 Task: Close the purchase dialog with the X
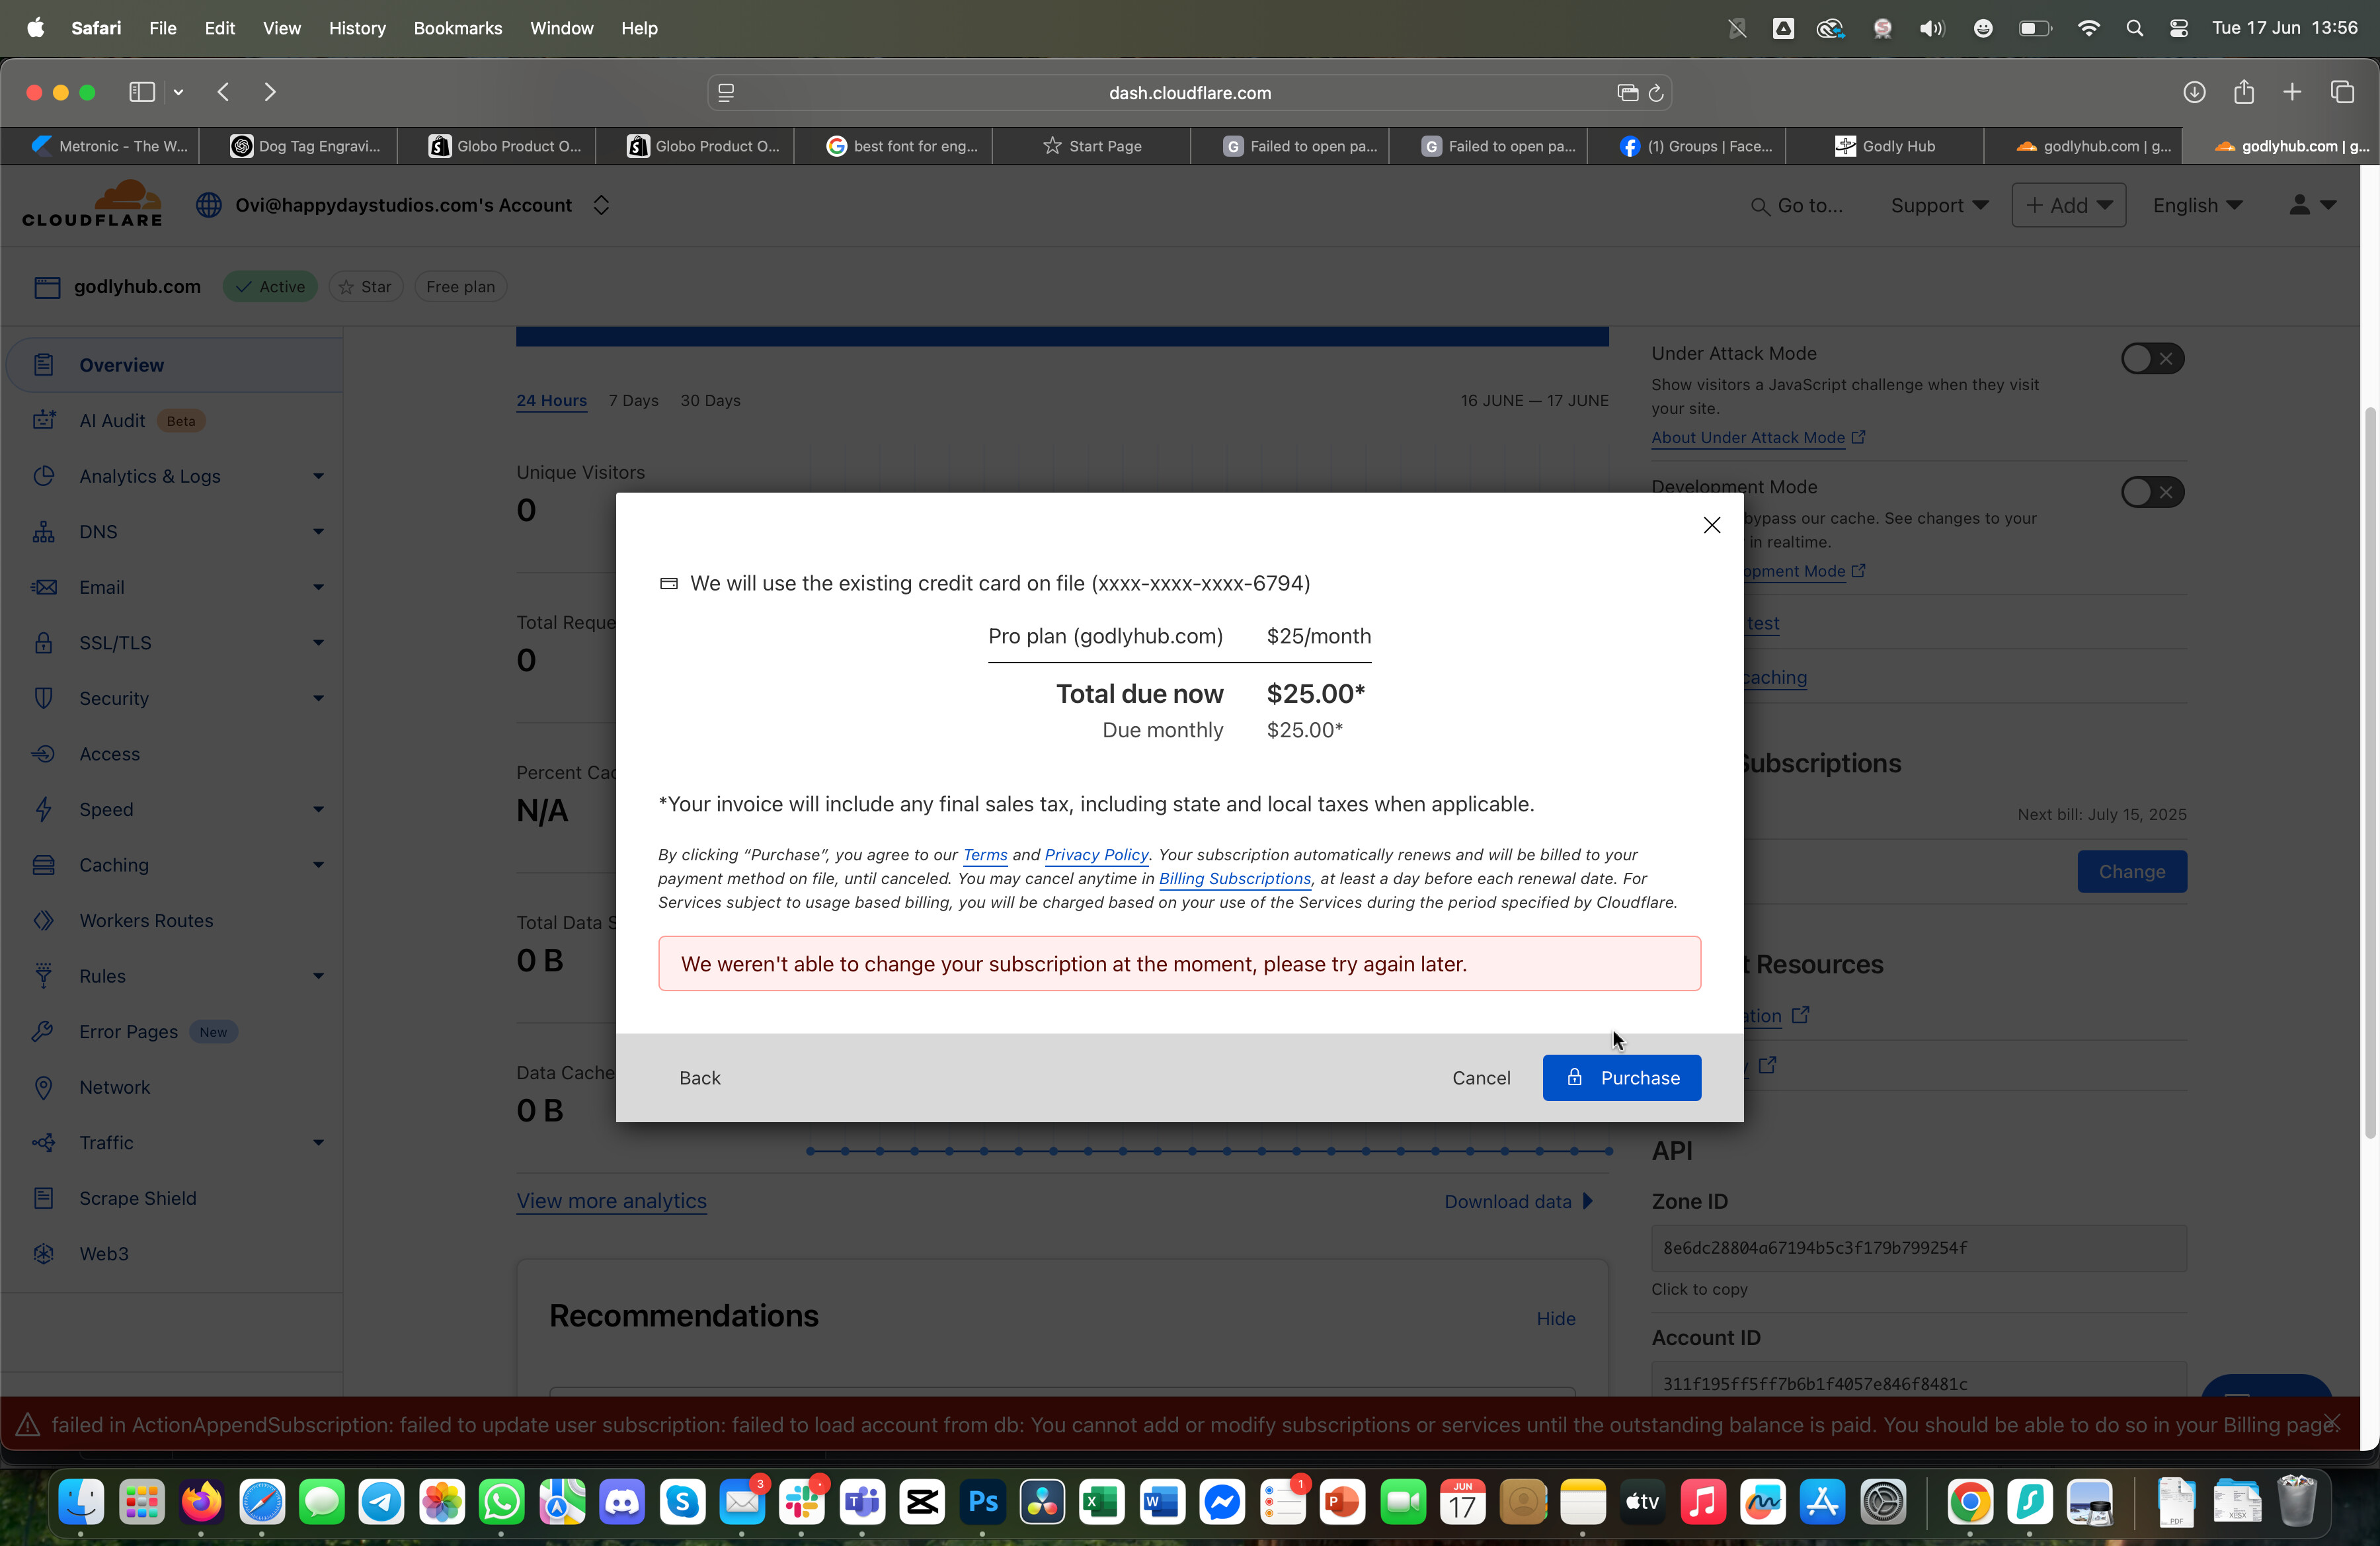point(1711,525)
